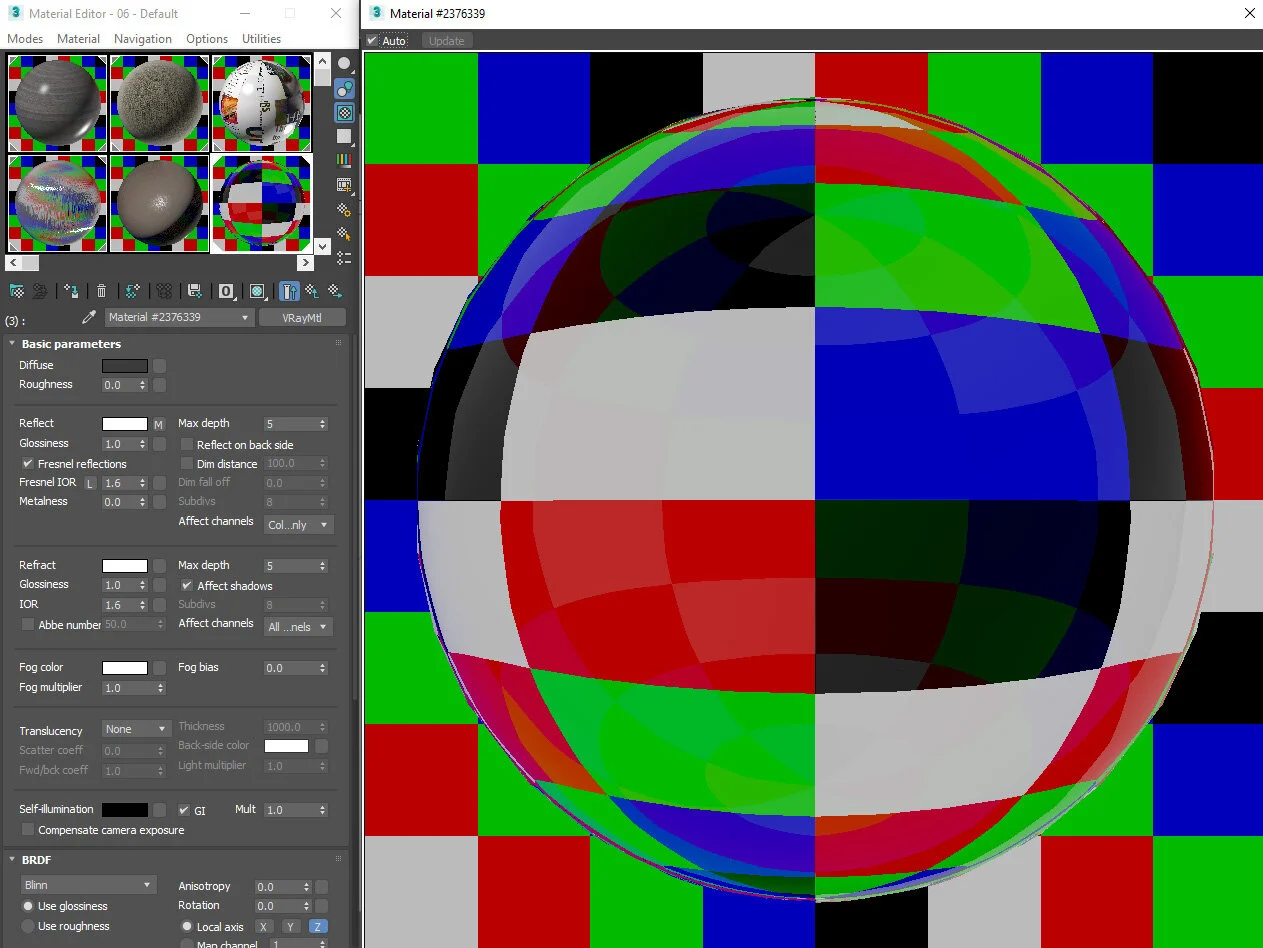Click the Update button in preview window
The image size is (1263, 948).
447,41
